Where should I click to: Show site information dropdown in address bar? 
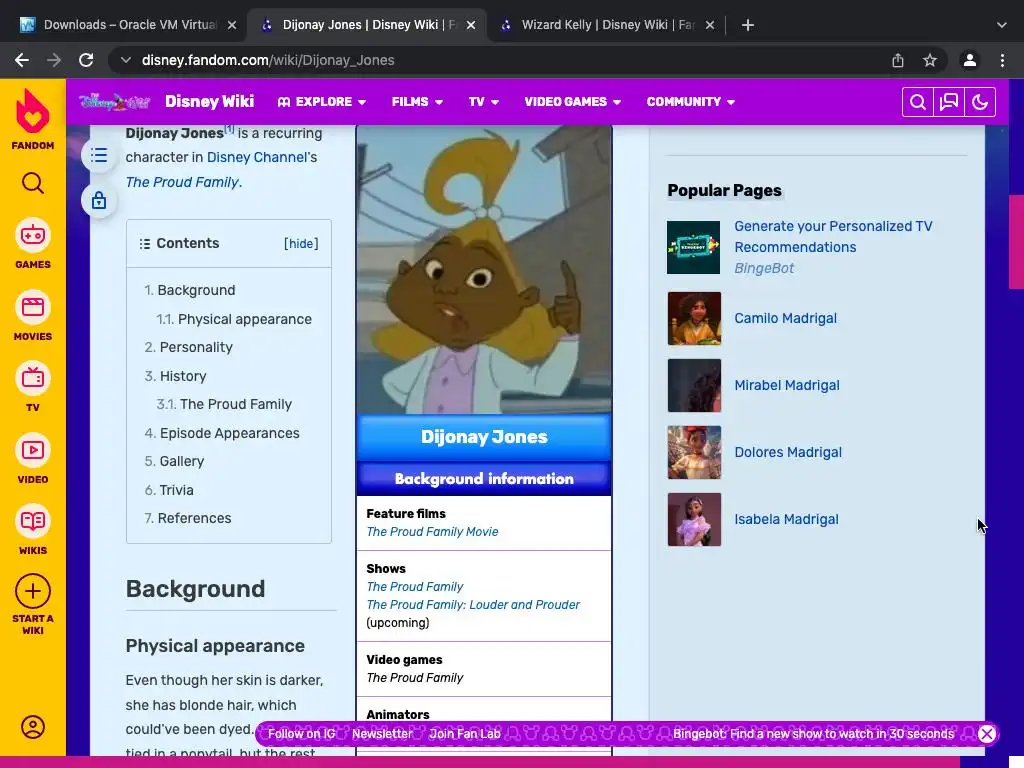pyautogui.click(x=125, y=60)
